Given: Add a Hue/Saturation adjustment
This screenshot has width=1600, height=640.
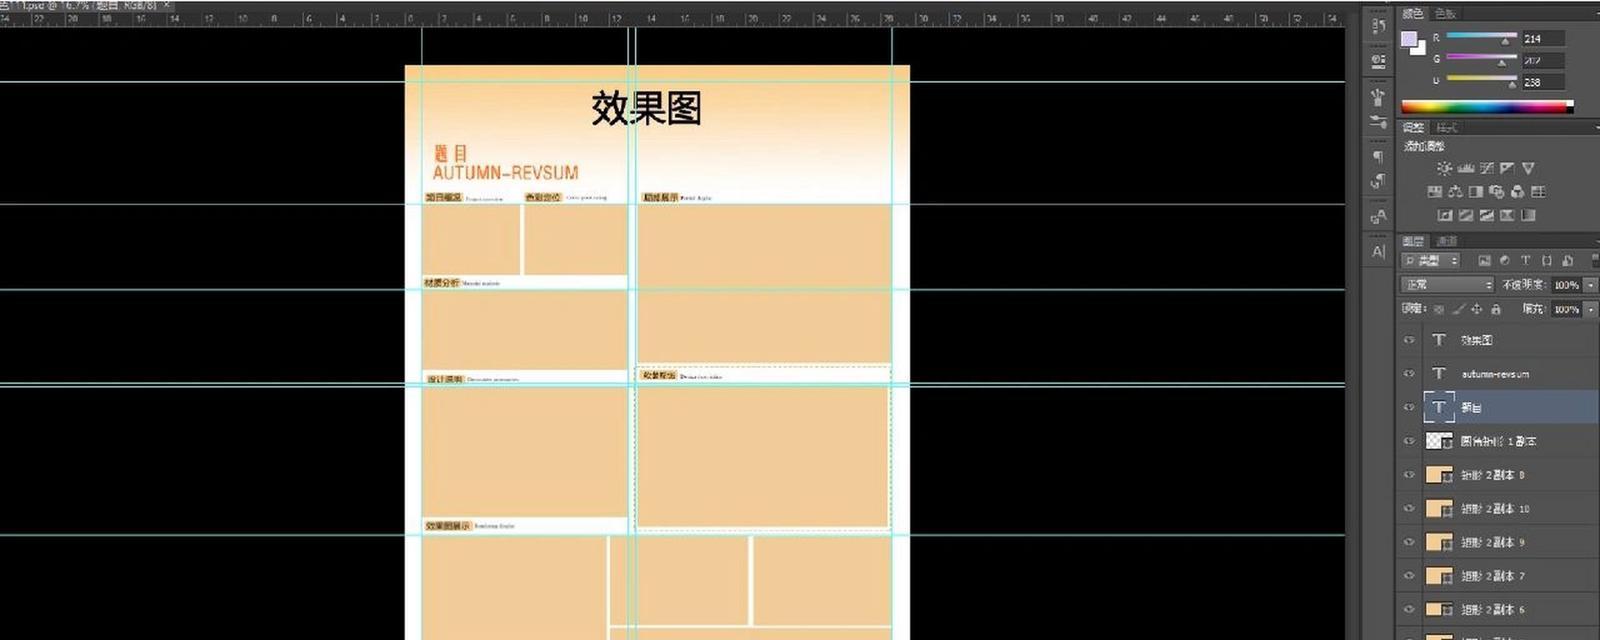Looking at the screenshot, I should [x=1434, y=191].
